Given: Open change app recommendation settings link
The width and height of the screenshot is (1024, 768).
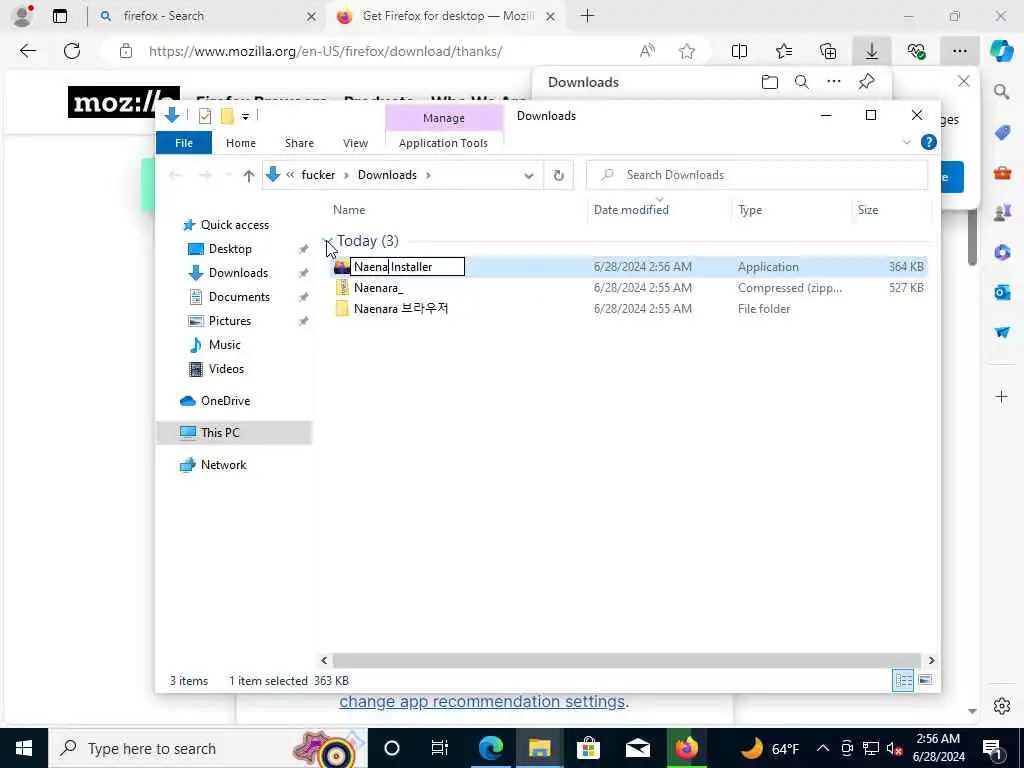Looking at the screenshot, I should point(482,702).
